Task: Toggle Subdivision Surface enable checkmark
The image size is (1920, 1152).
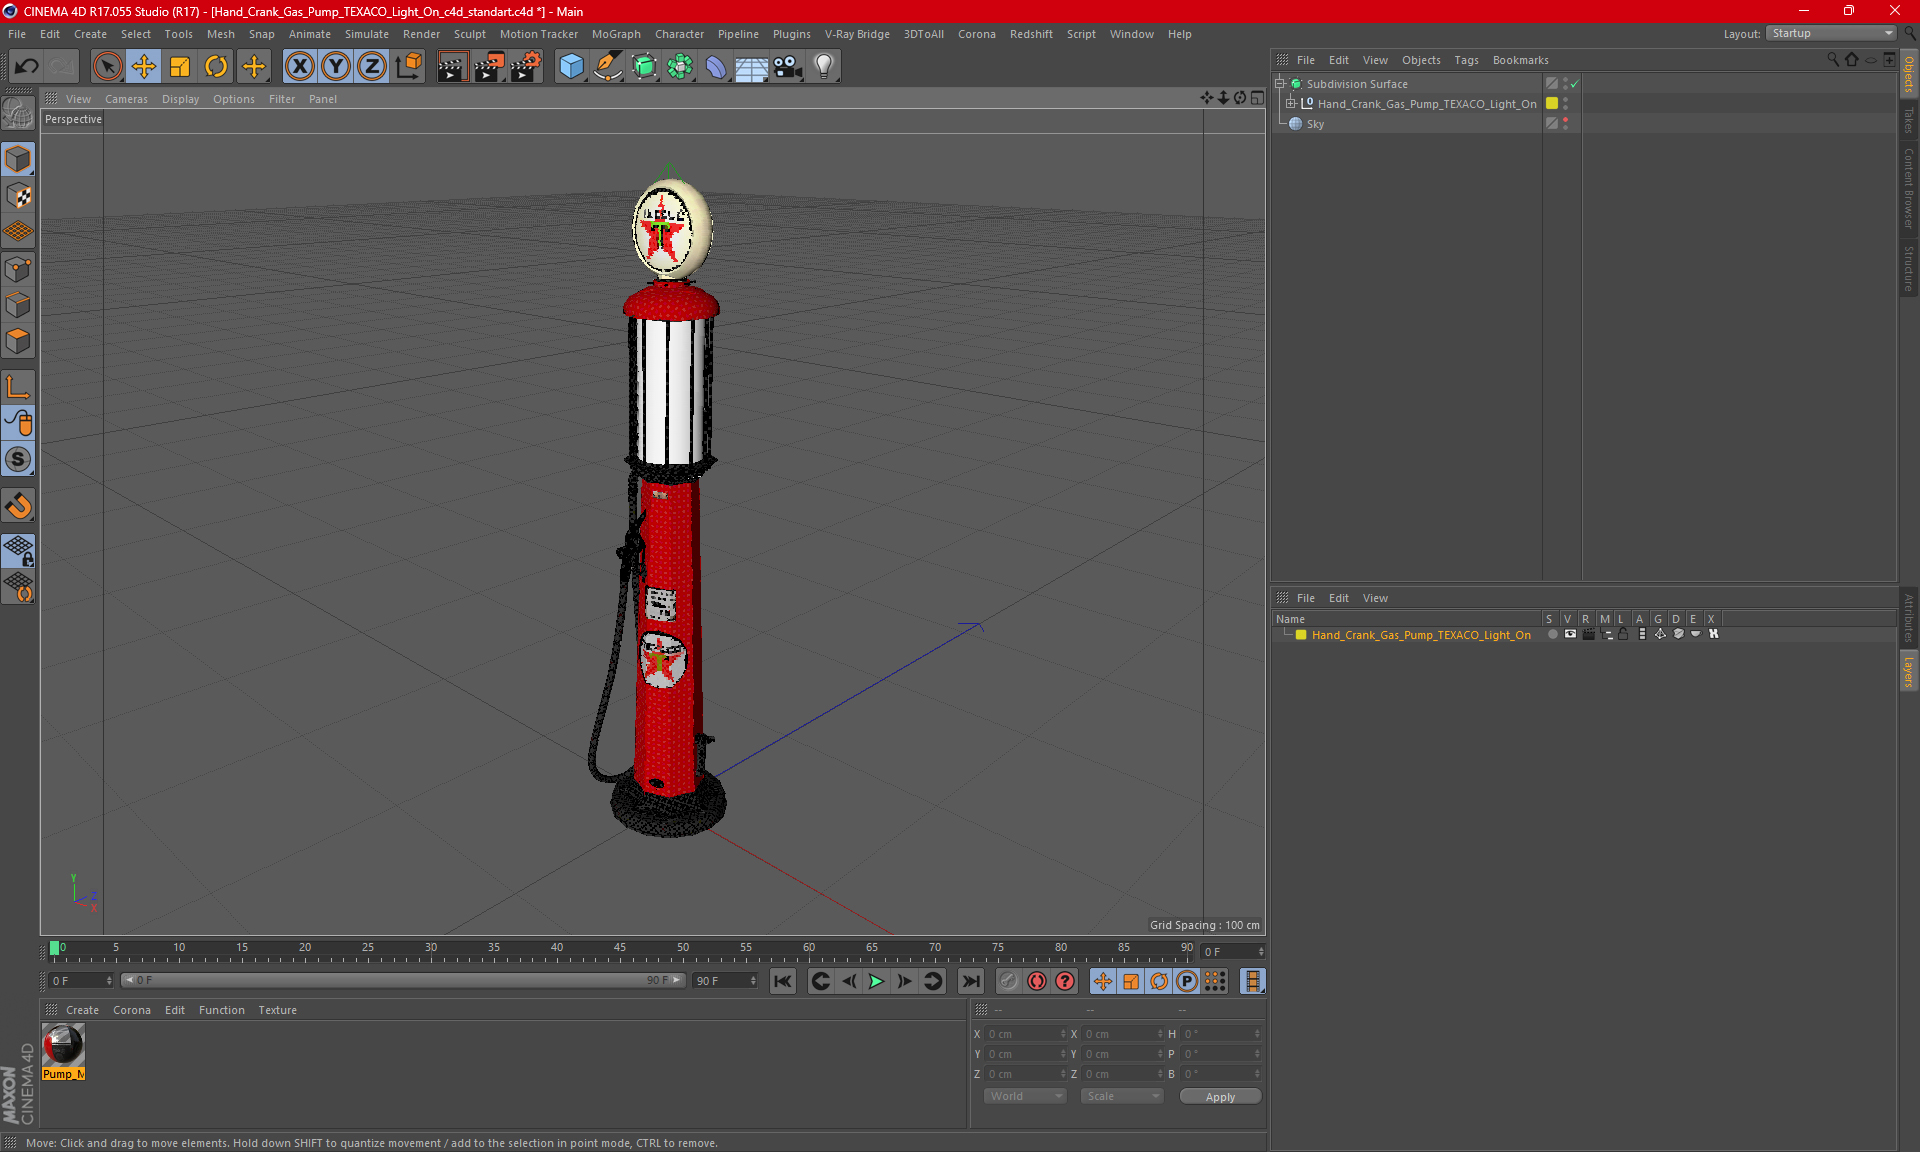Action: point(1575,84)
